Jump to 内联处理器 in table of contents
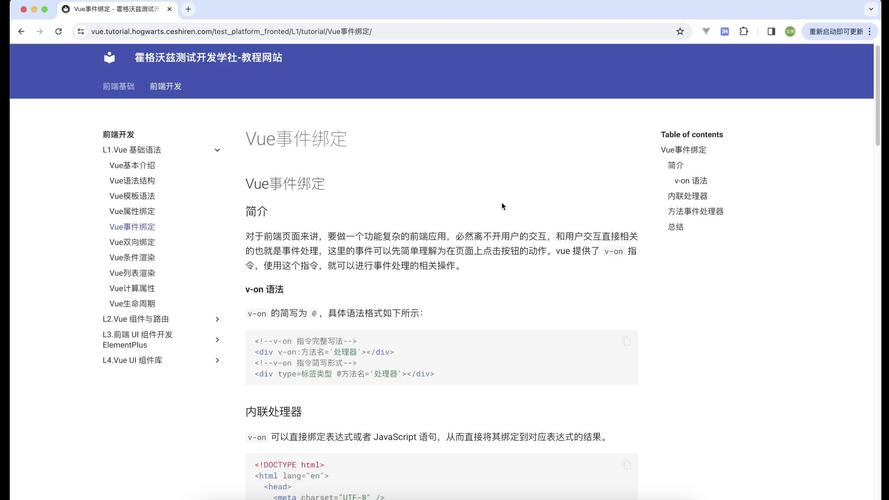The width and height of the screenshot is (889, 500). click(x=687, y=196)
